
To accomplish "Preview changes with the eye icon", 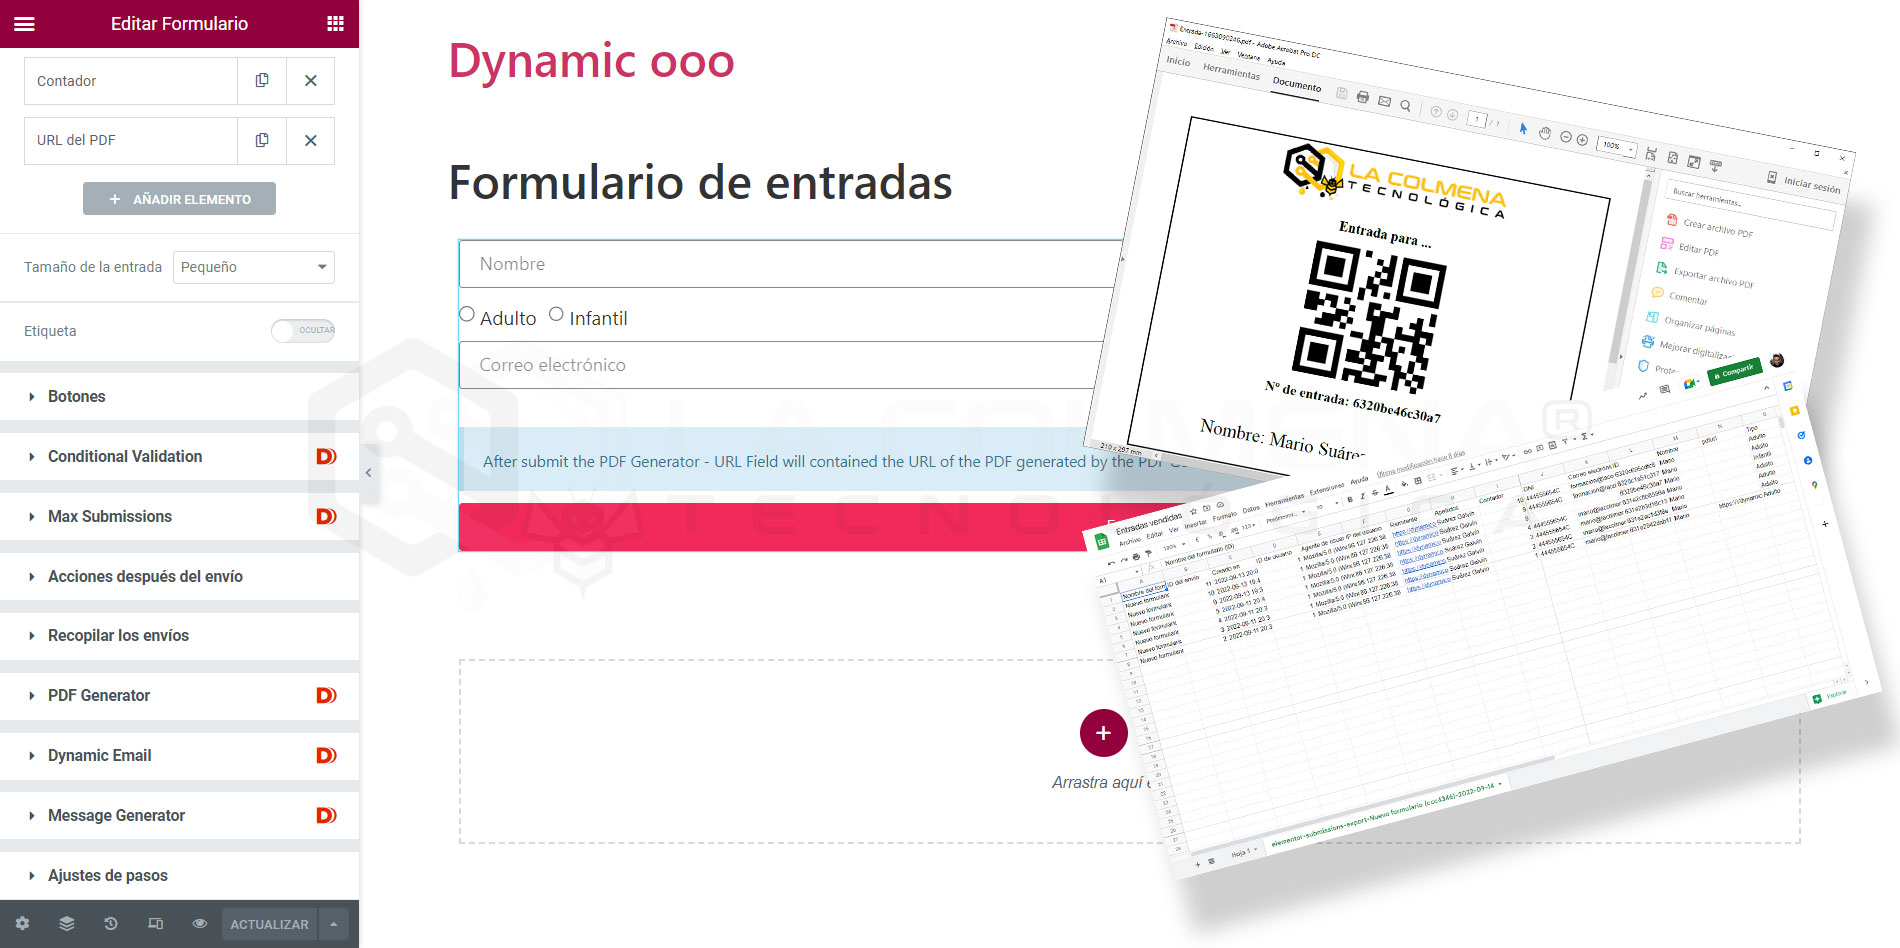I will point(200,924).
